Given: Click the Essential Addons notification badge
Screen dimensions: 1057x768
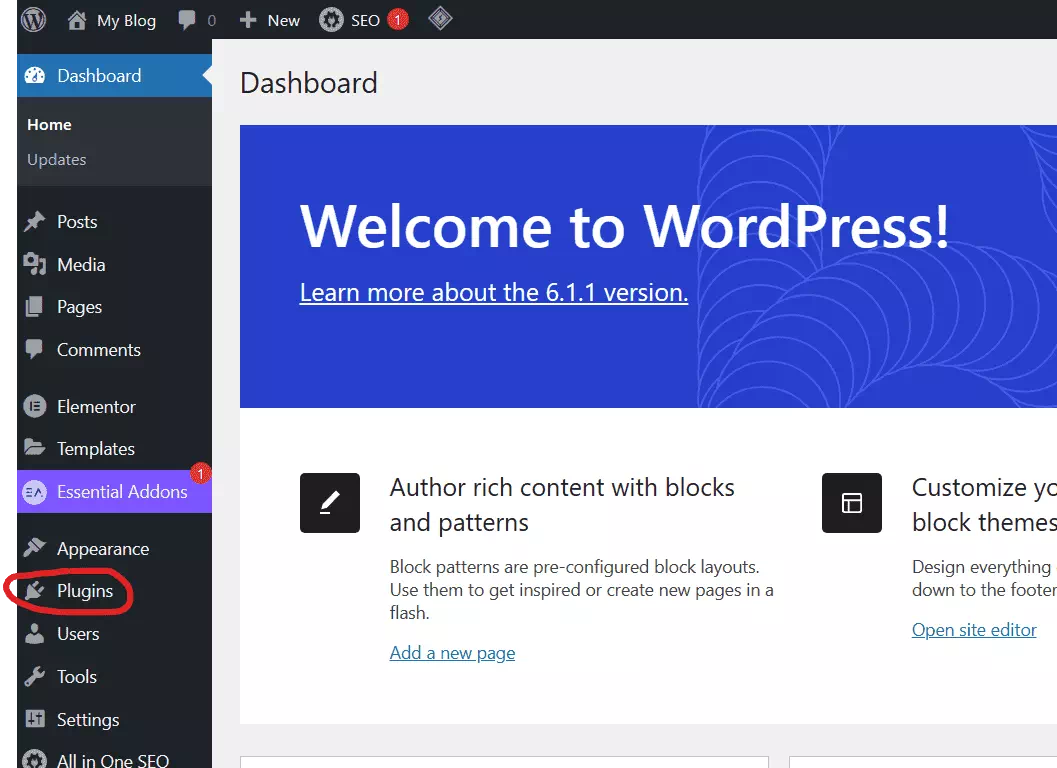Looking at the screenshot, I should coord(200,474).
